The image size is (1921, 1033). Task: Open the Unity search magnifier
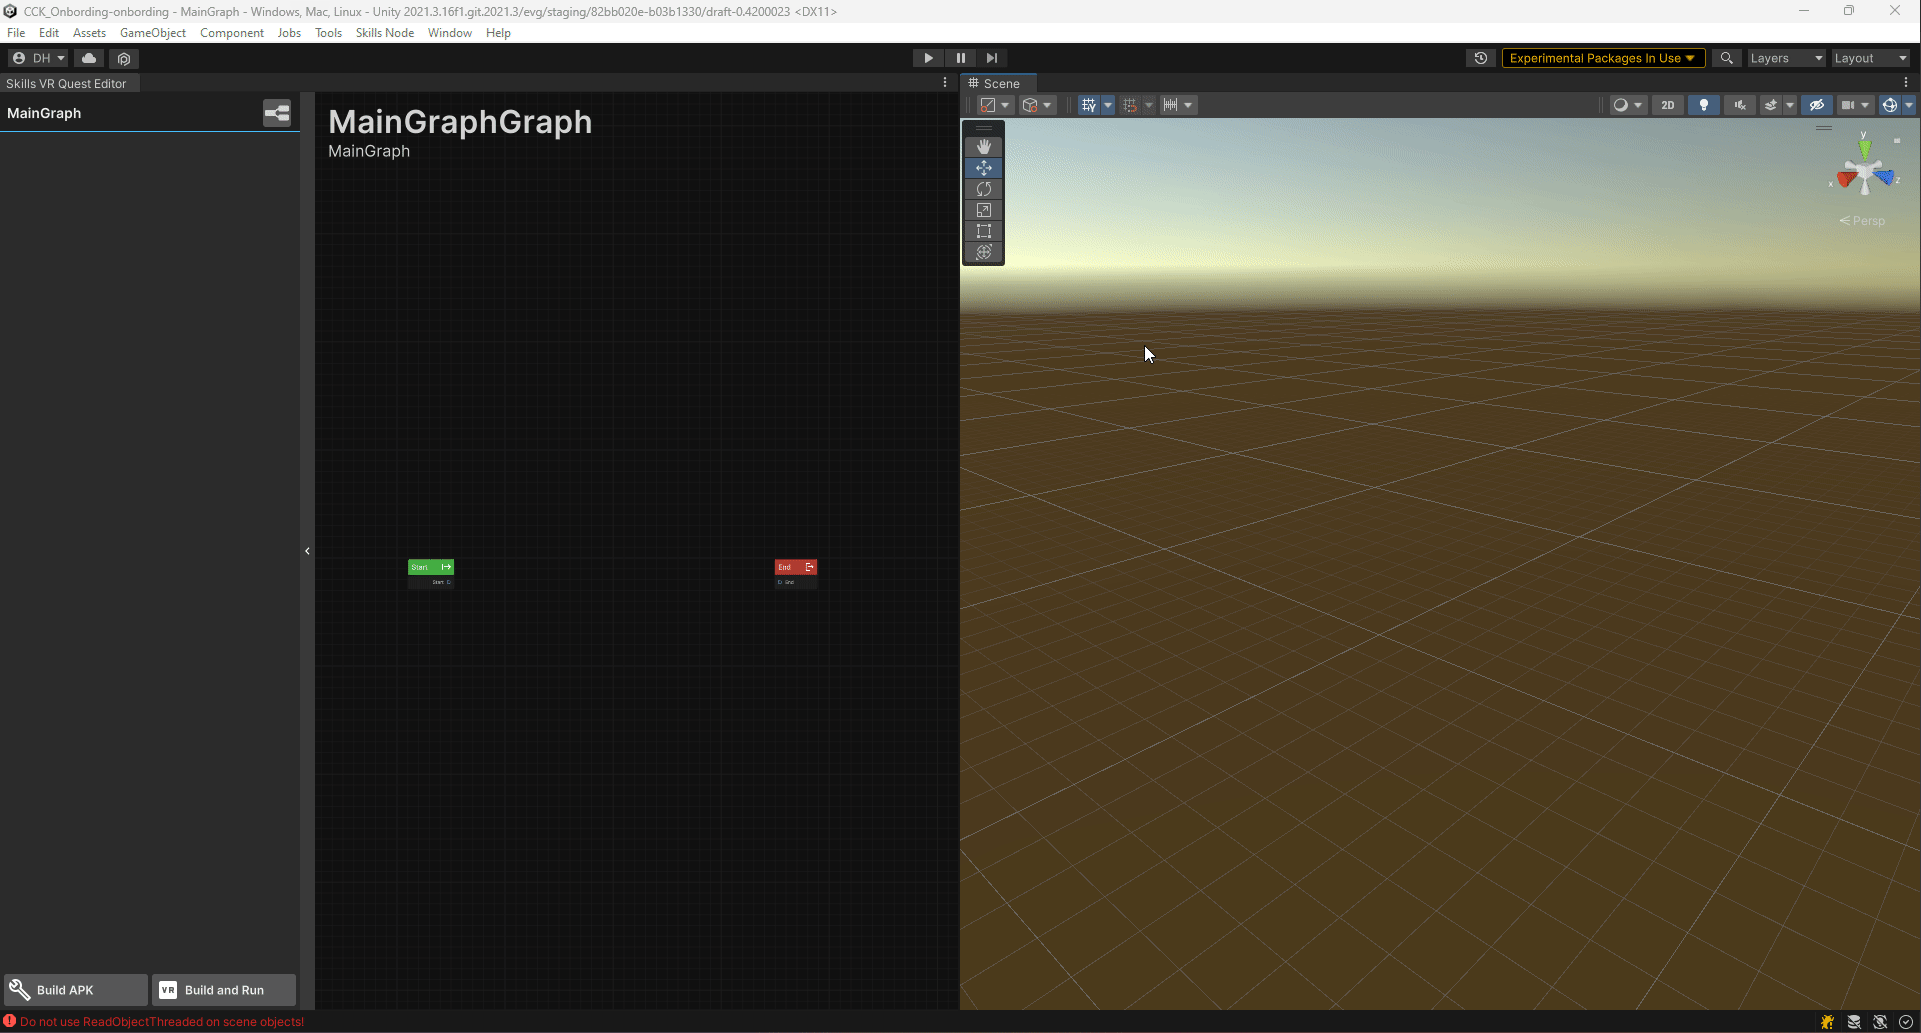(x=1726, y=58)
